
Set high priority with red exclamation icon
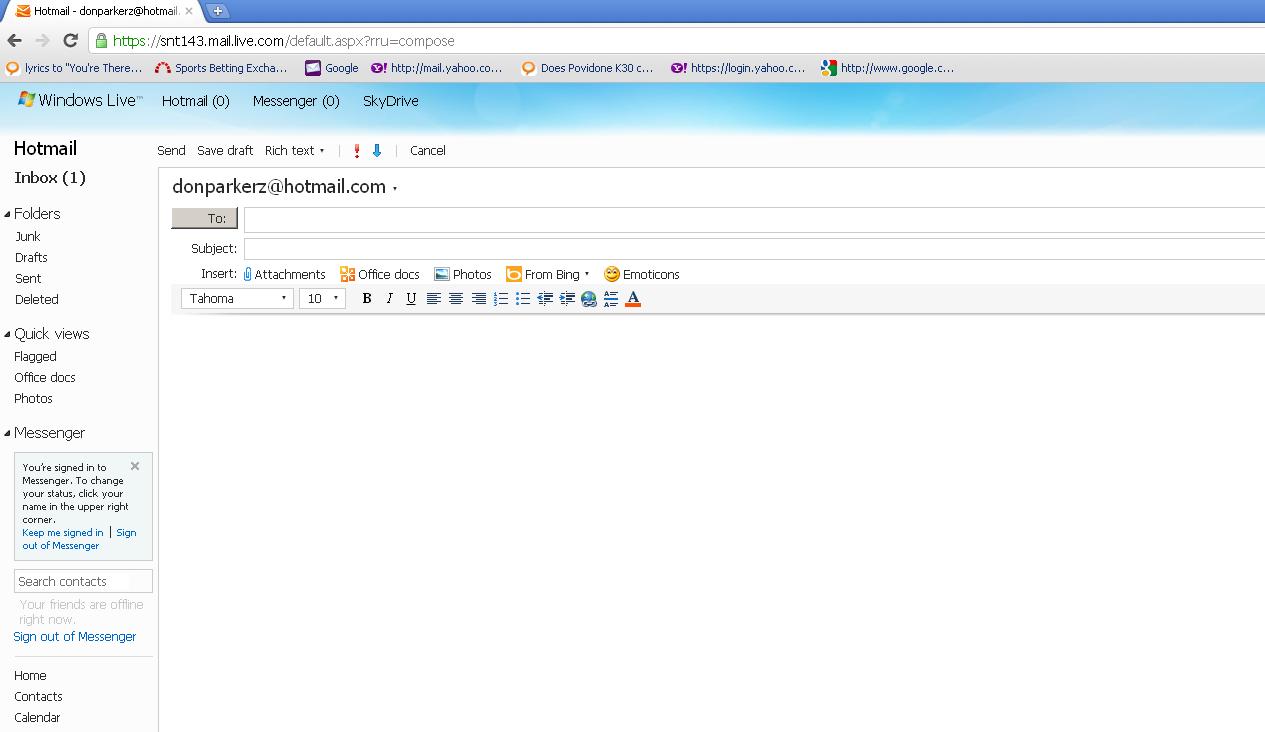click(x=357, y=151)
